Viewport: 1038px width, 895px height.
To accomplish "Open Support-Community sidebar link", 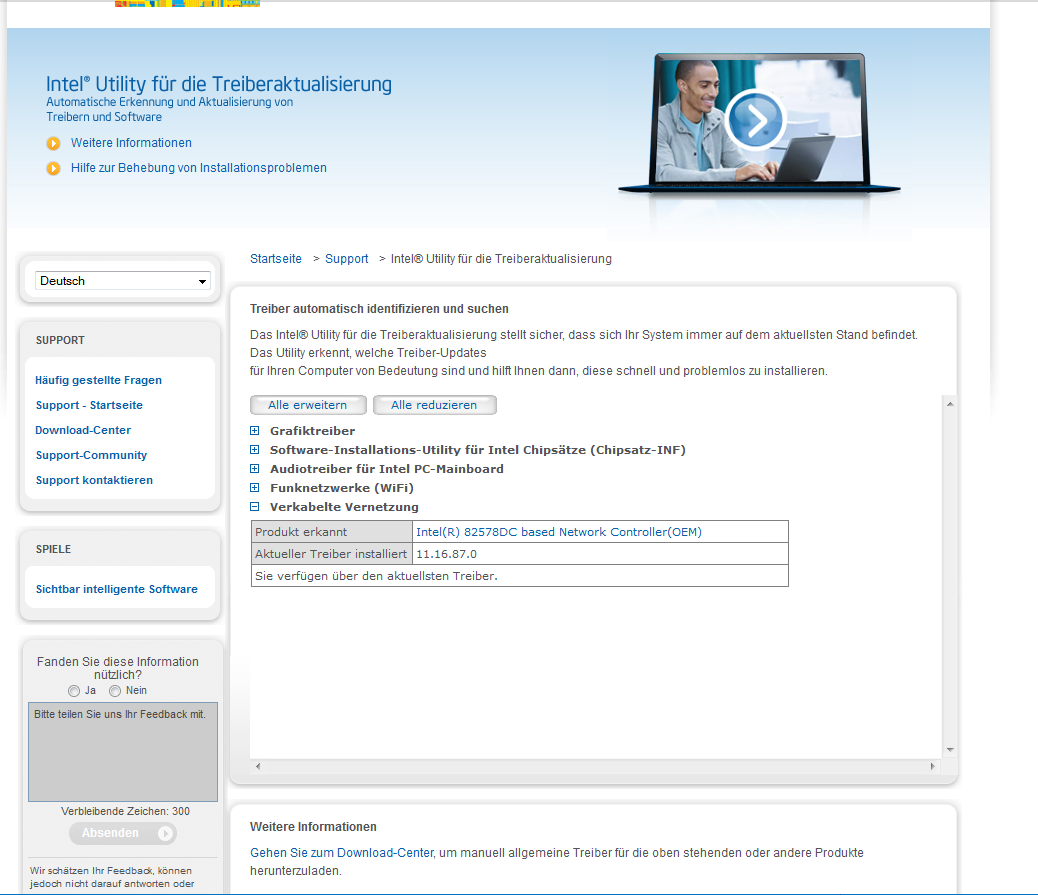I will pyautogui.click(x=91, y=455).
